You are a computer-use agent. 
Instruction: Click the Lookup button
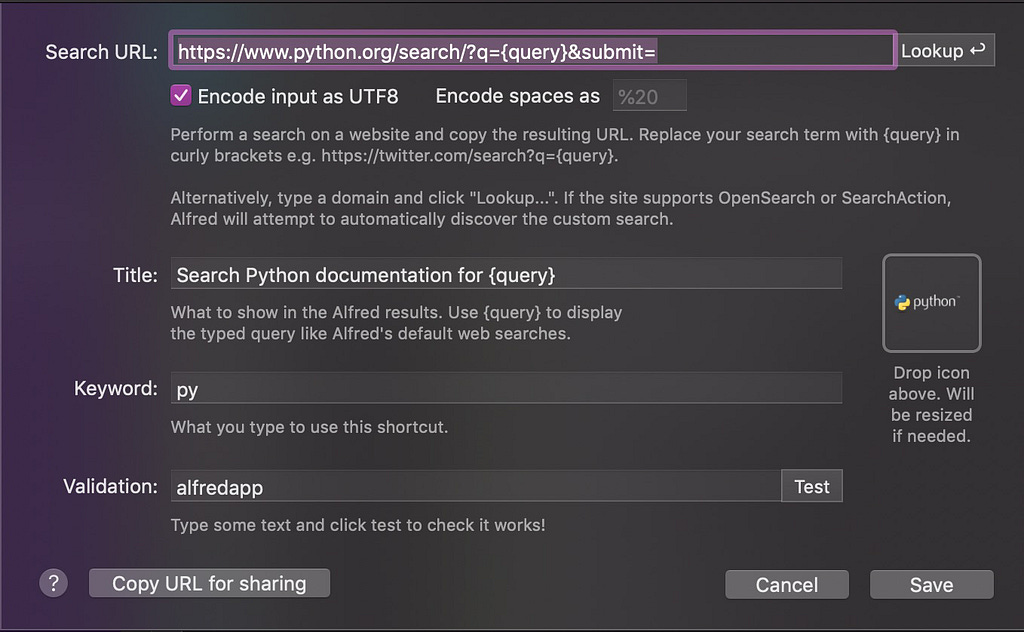[x=945, y=50]
